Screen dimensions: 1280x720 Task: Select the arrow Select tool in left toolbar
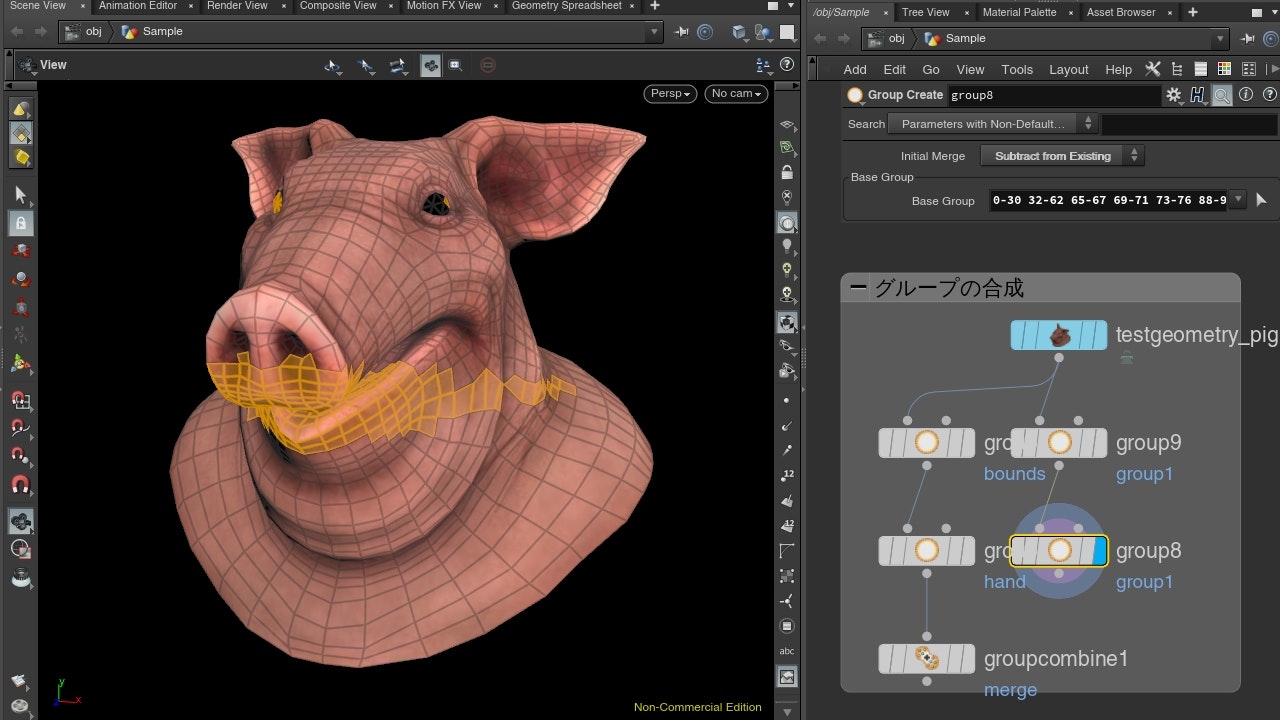pyautogui.click(x=21, y=195)
